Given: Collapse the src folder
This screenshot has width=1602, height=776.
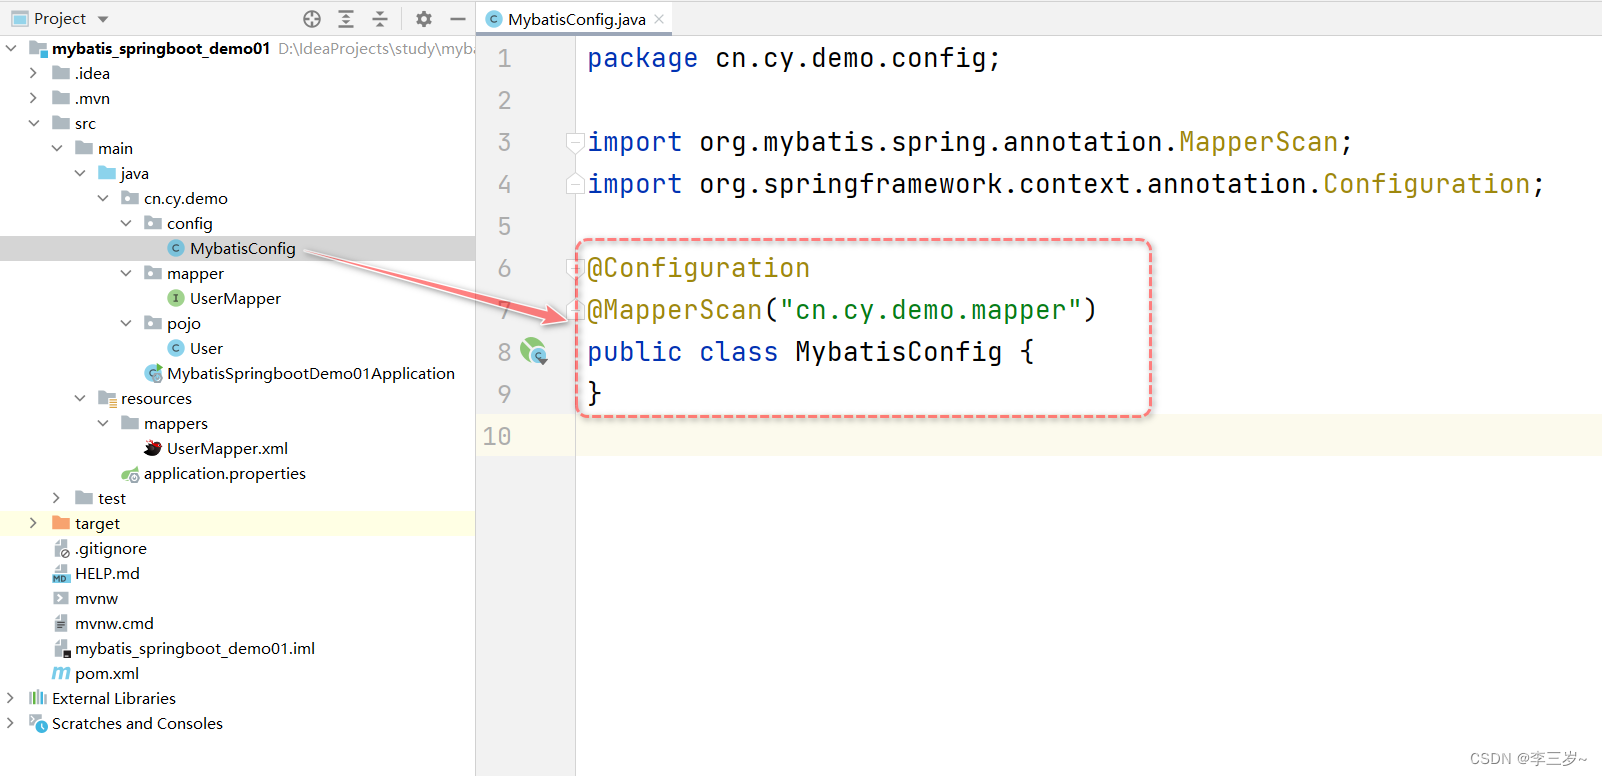Looking at the screenshot, I should coord(34,123).
